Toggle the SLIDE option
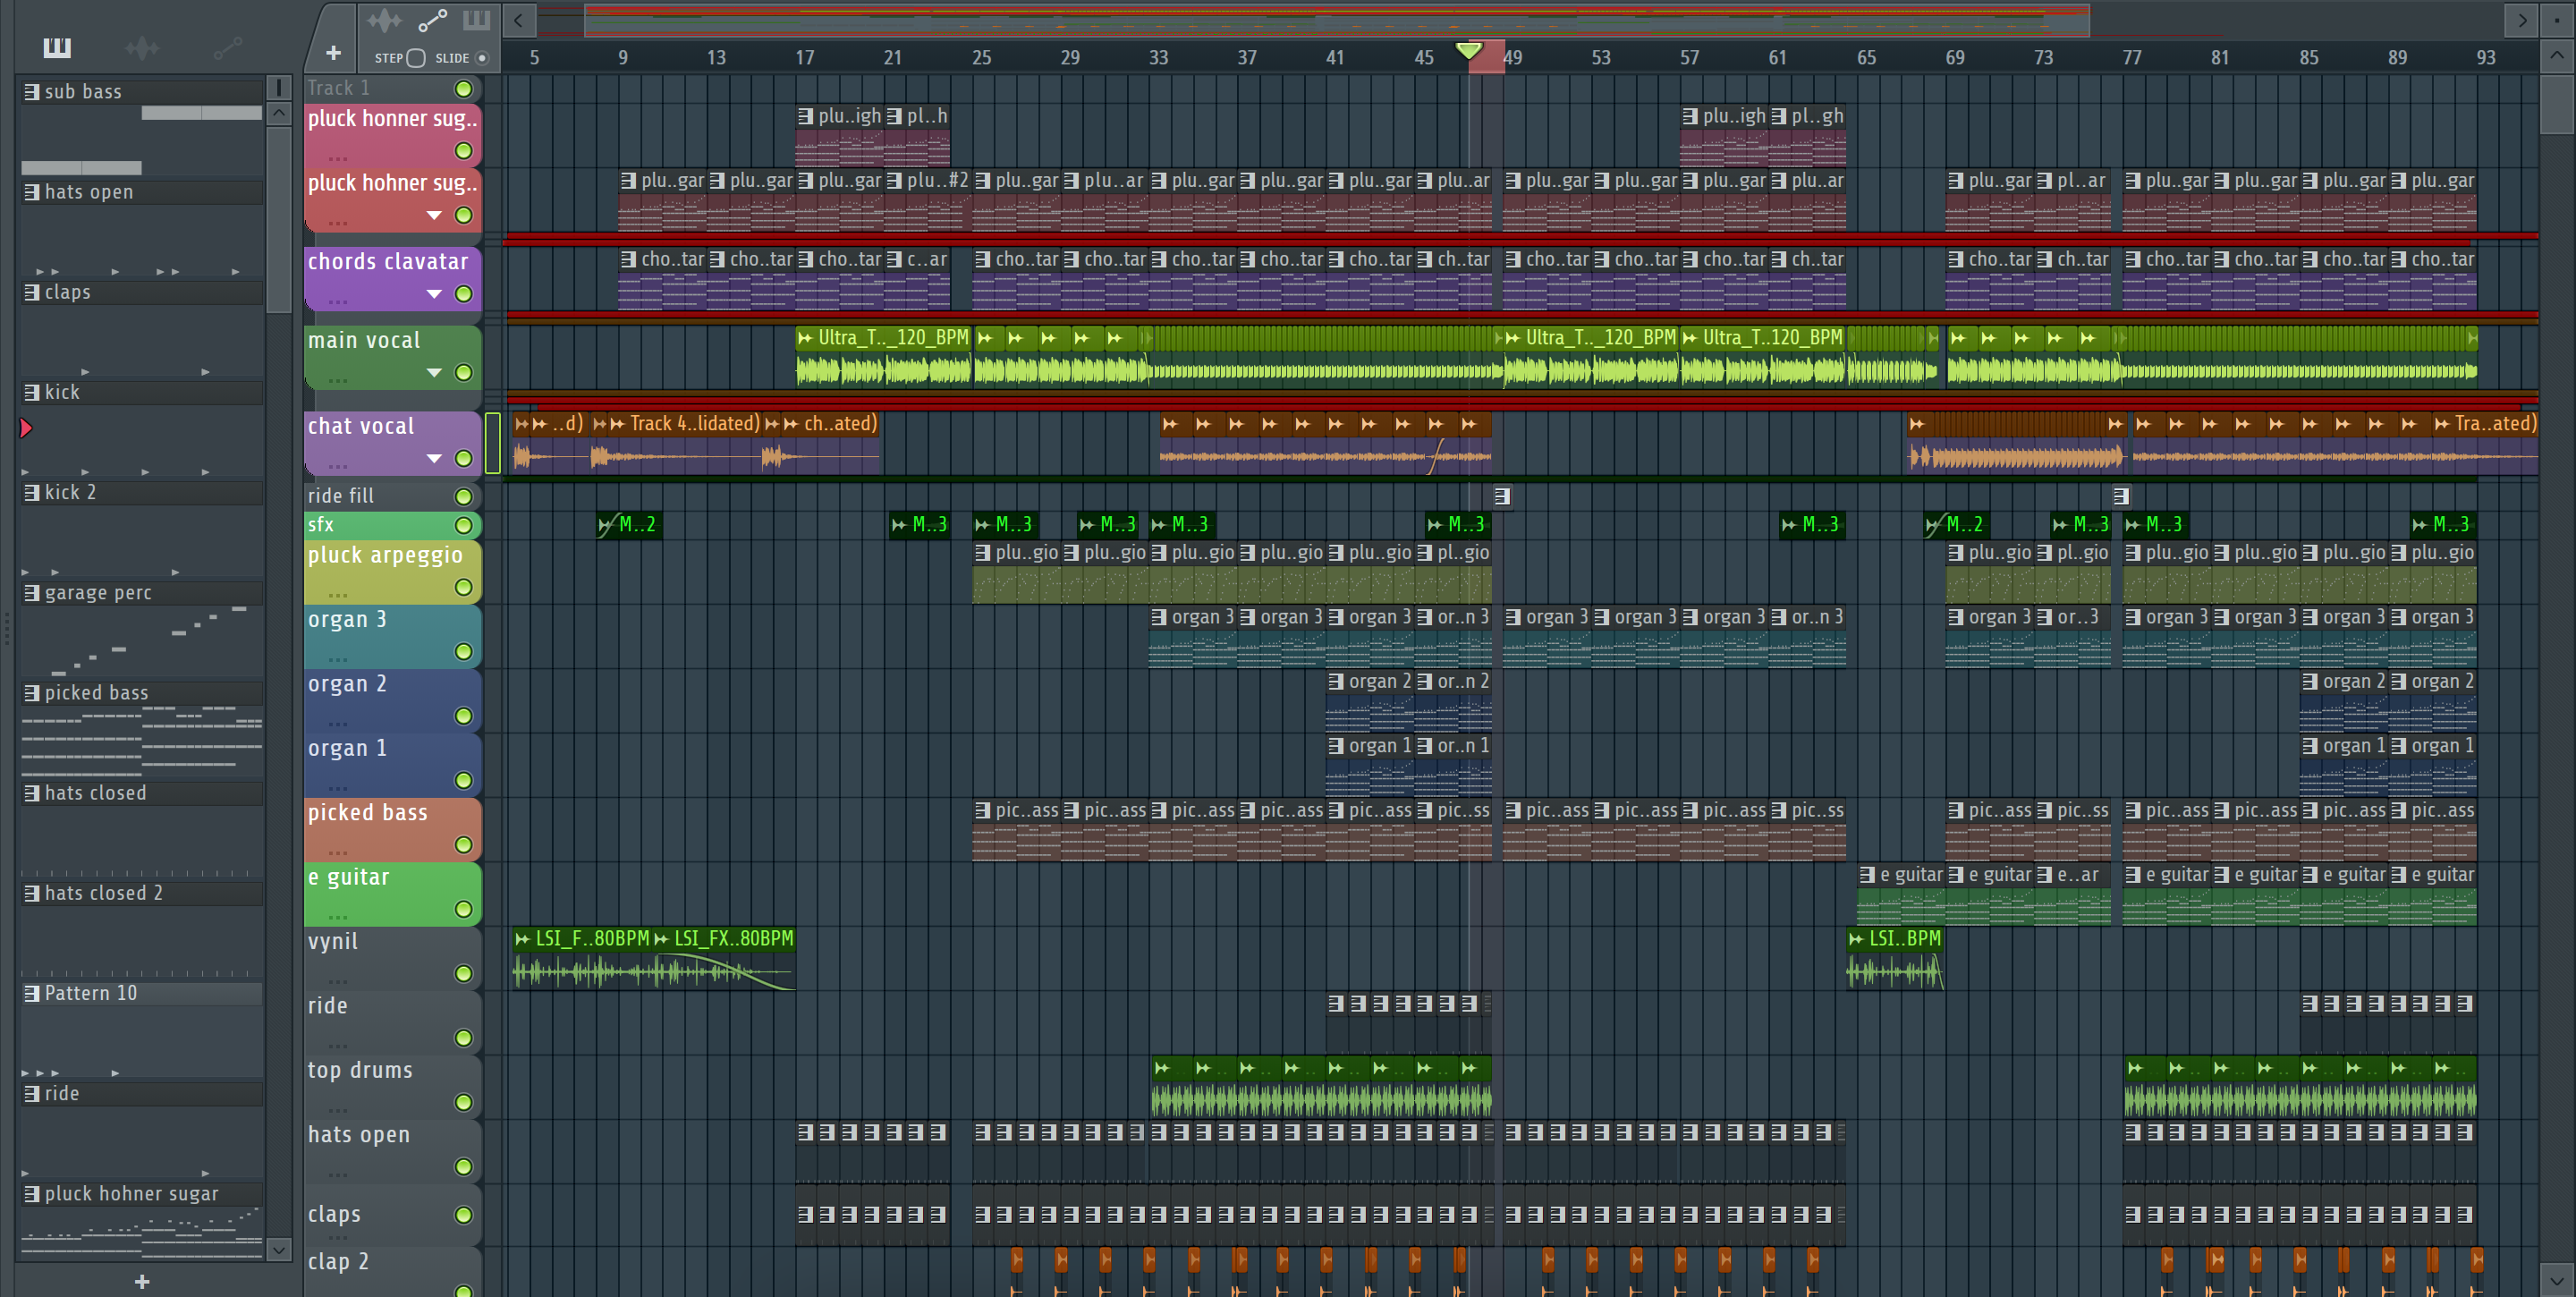 (482, 58)
